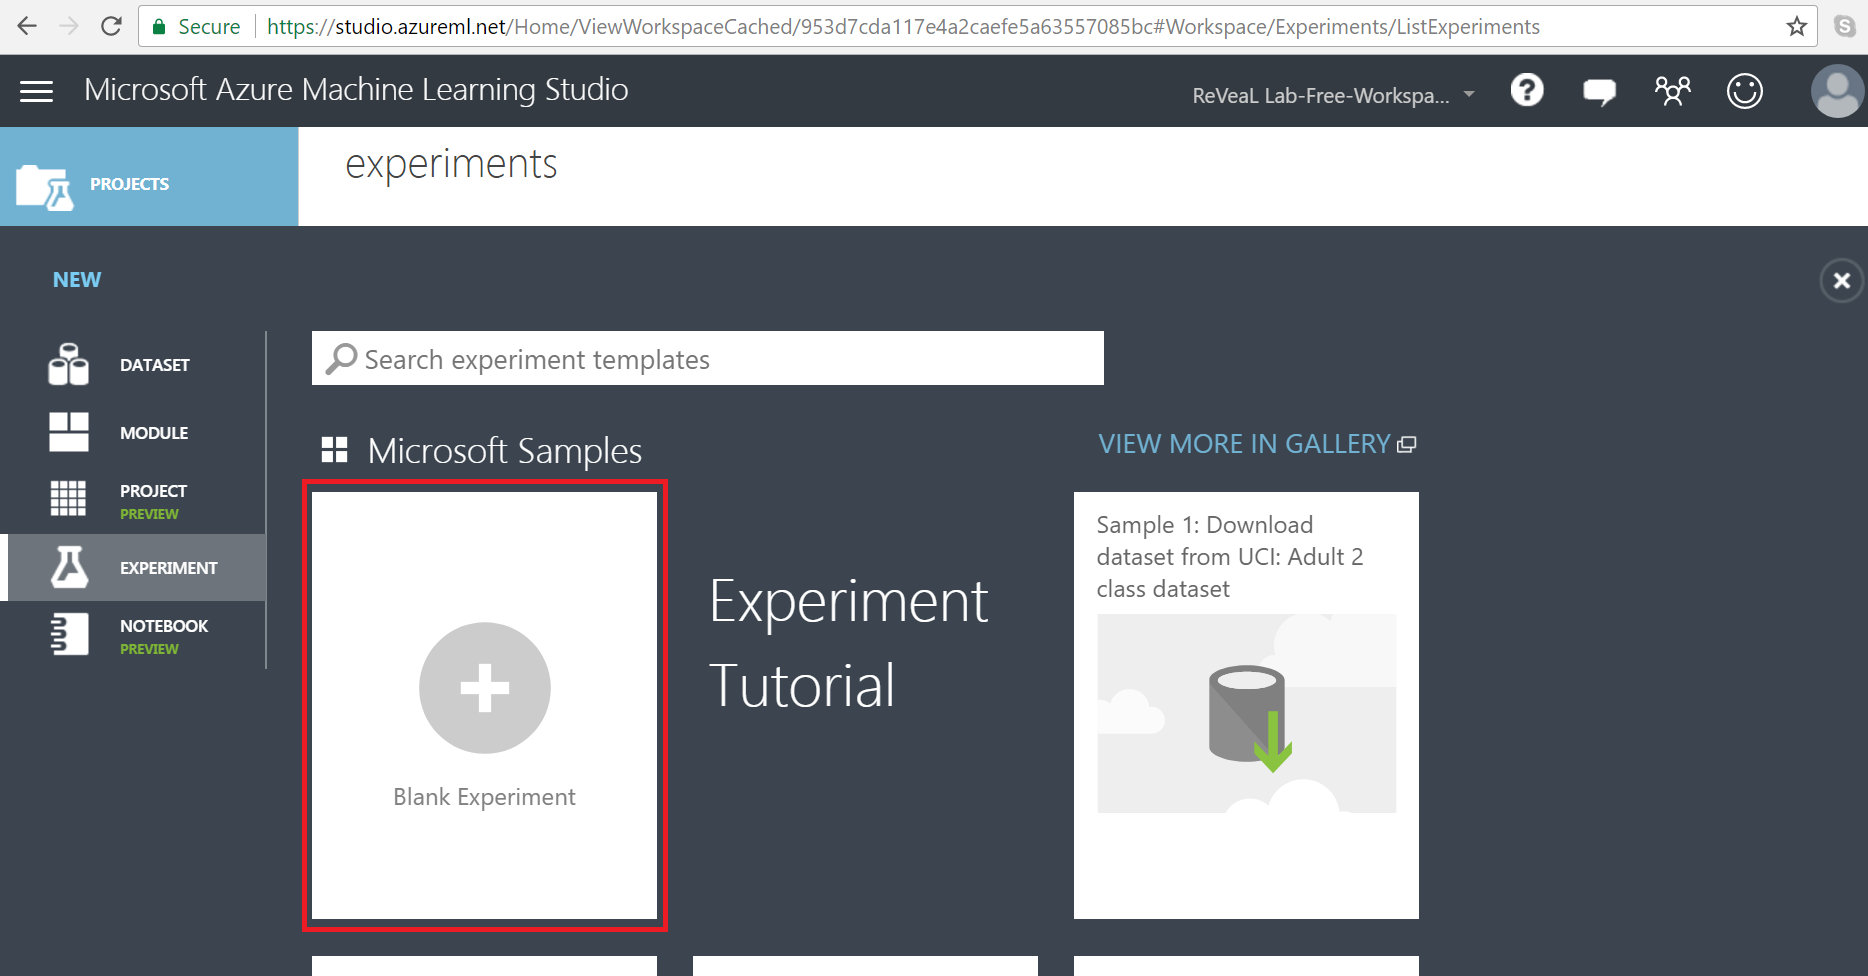The width and height of the screenshot is (1868, 976).
Task: Bookmark this page with star icon
Action: (1797, 26)
